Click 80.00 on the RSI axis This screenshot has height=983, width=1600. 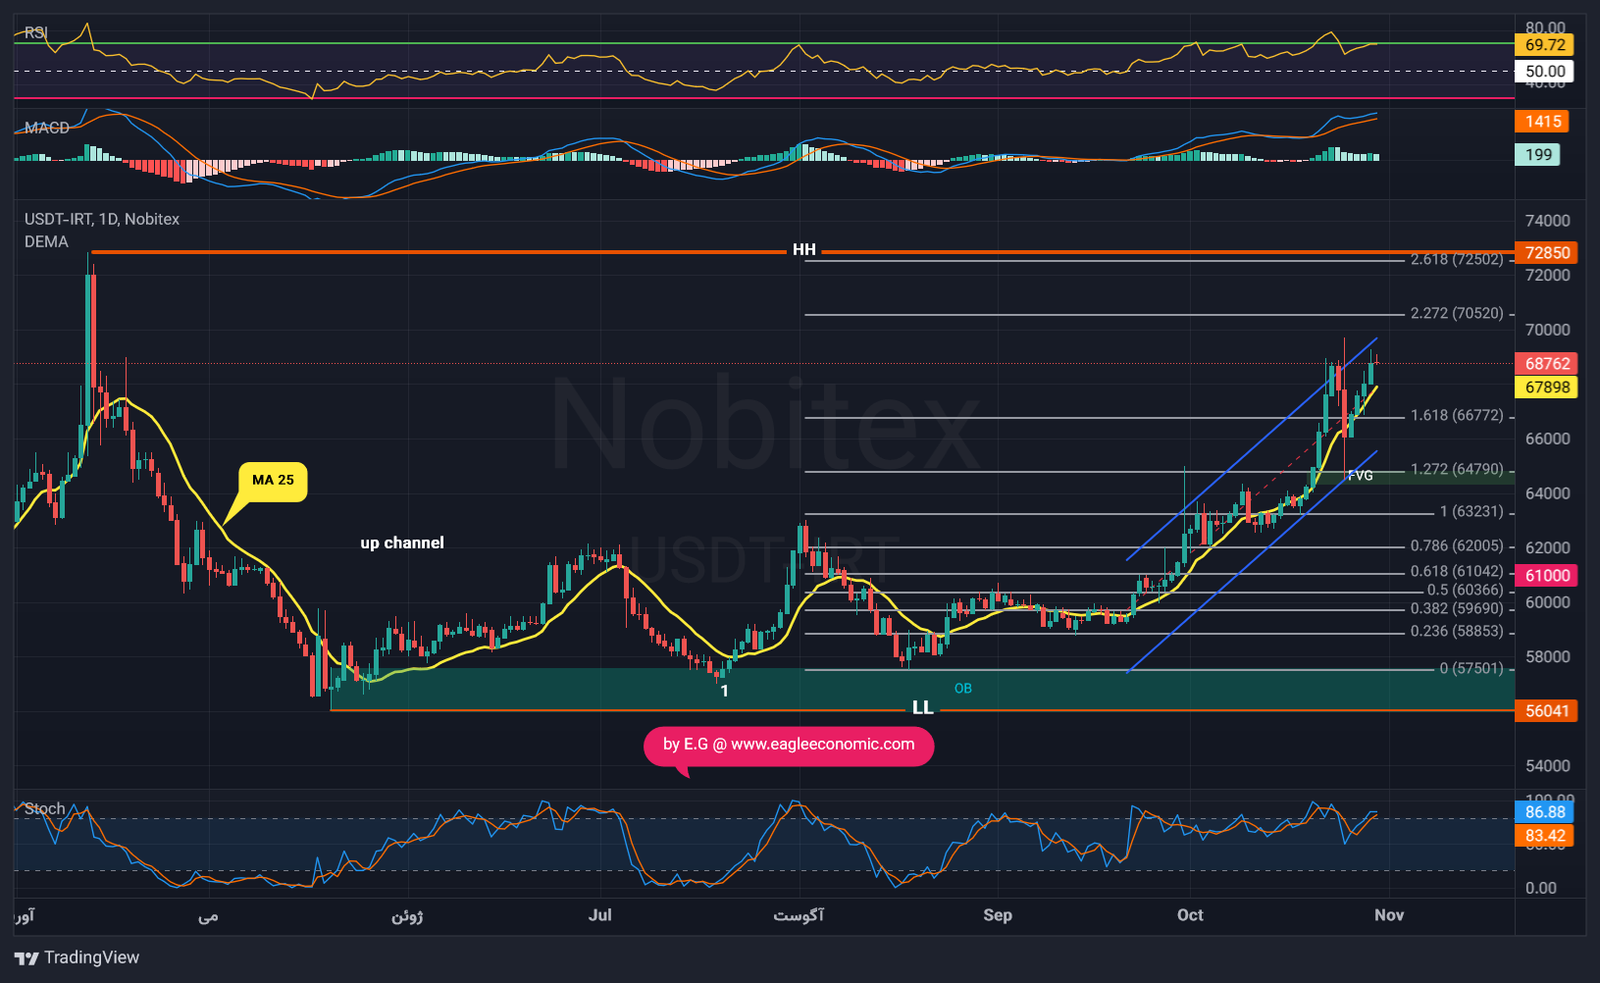coord(1545,28)
